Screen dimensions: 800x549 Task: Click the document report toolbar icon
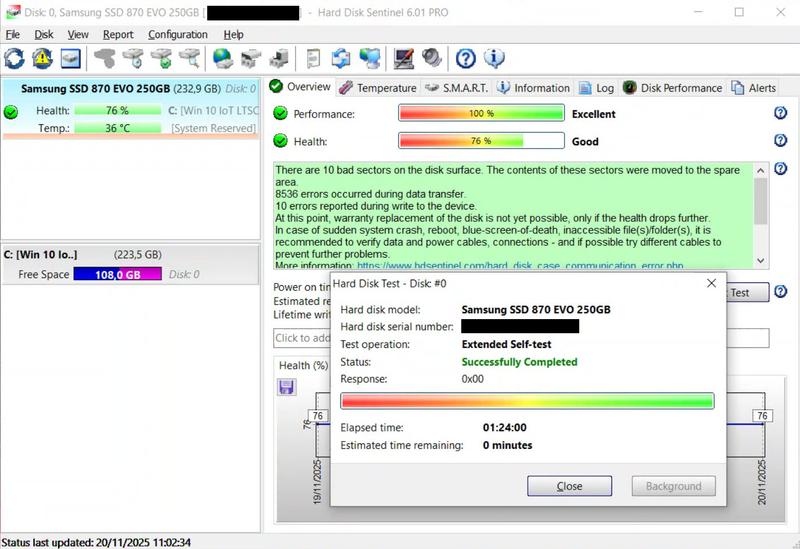pyautogui.click(x=313, y=58)
